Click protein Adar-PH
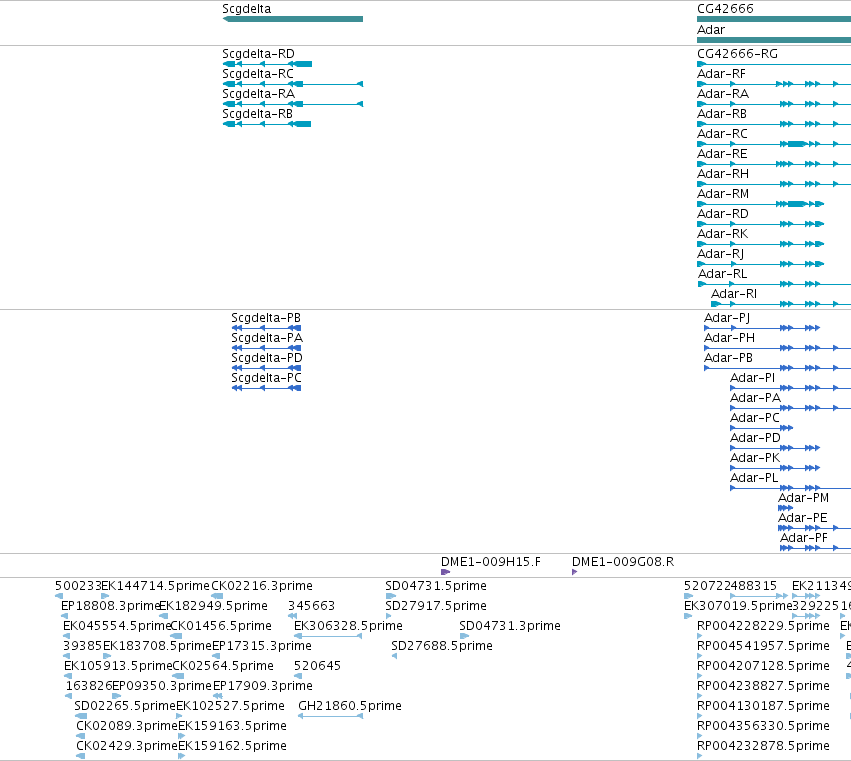 click(x=729, y=338)
